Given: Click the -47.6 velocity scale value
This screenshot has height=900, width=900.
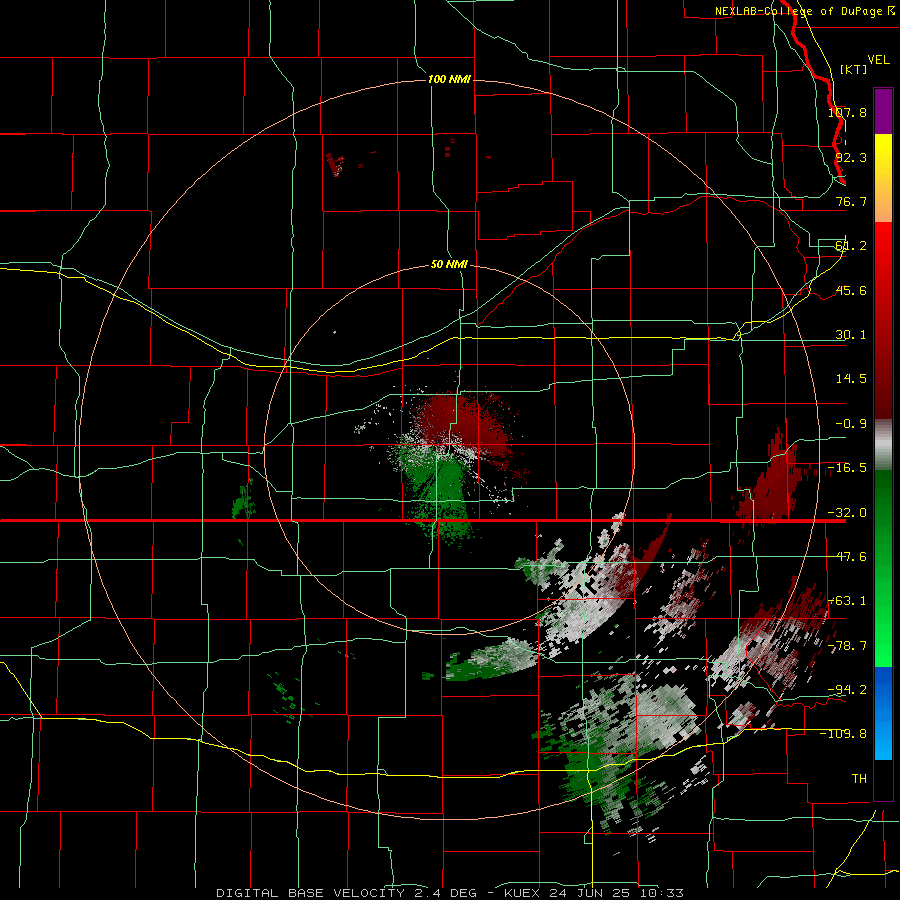Looking at the screenshot, I should click(x=847, y=557).
